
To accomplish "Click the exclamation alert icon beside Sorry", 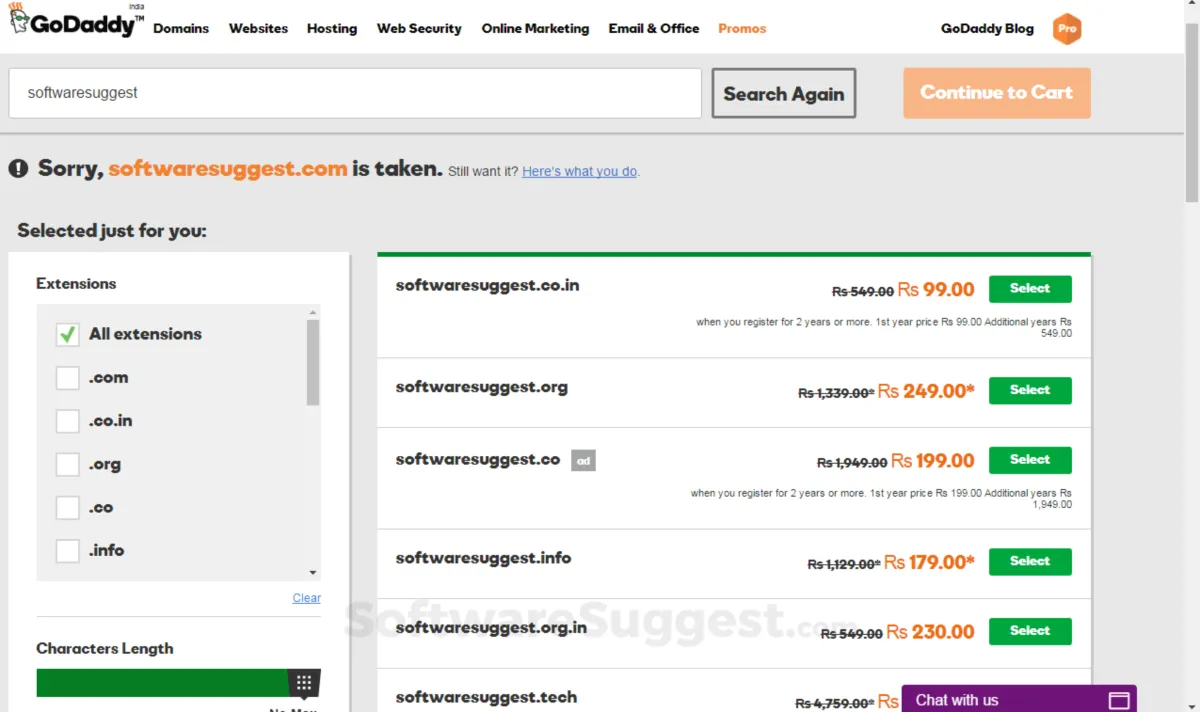I will [x=18, y=169].
